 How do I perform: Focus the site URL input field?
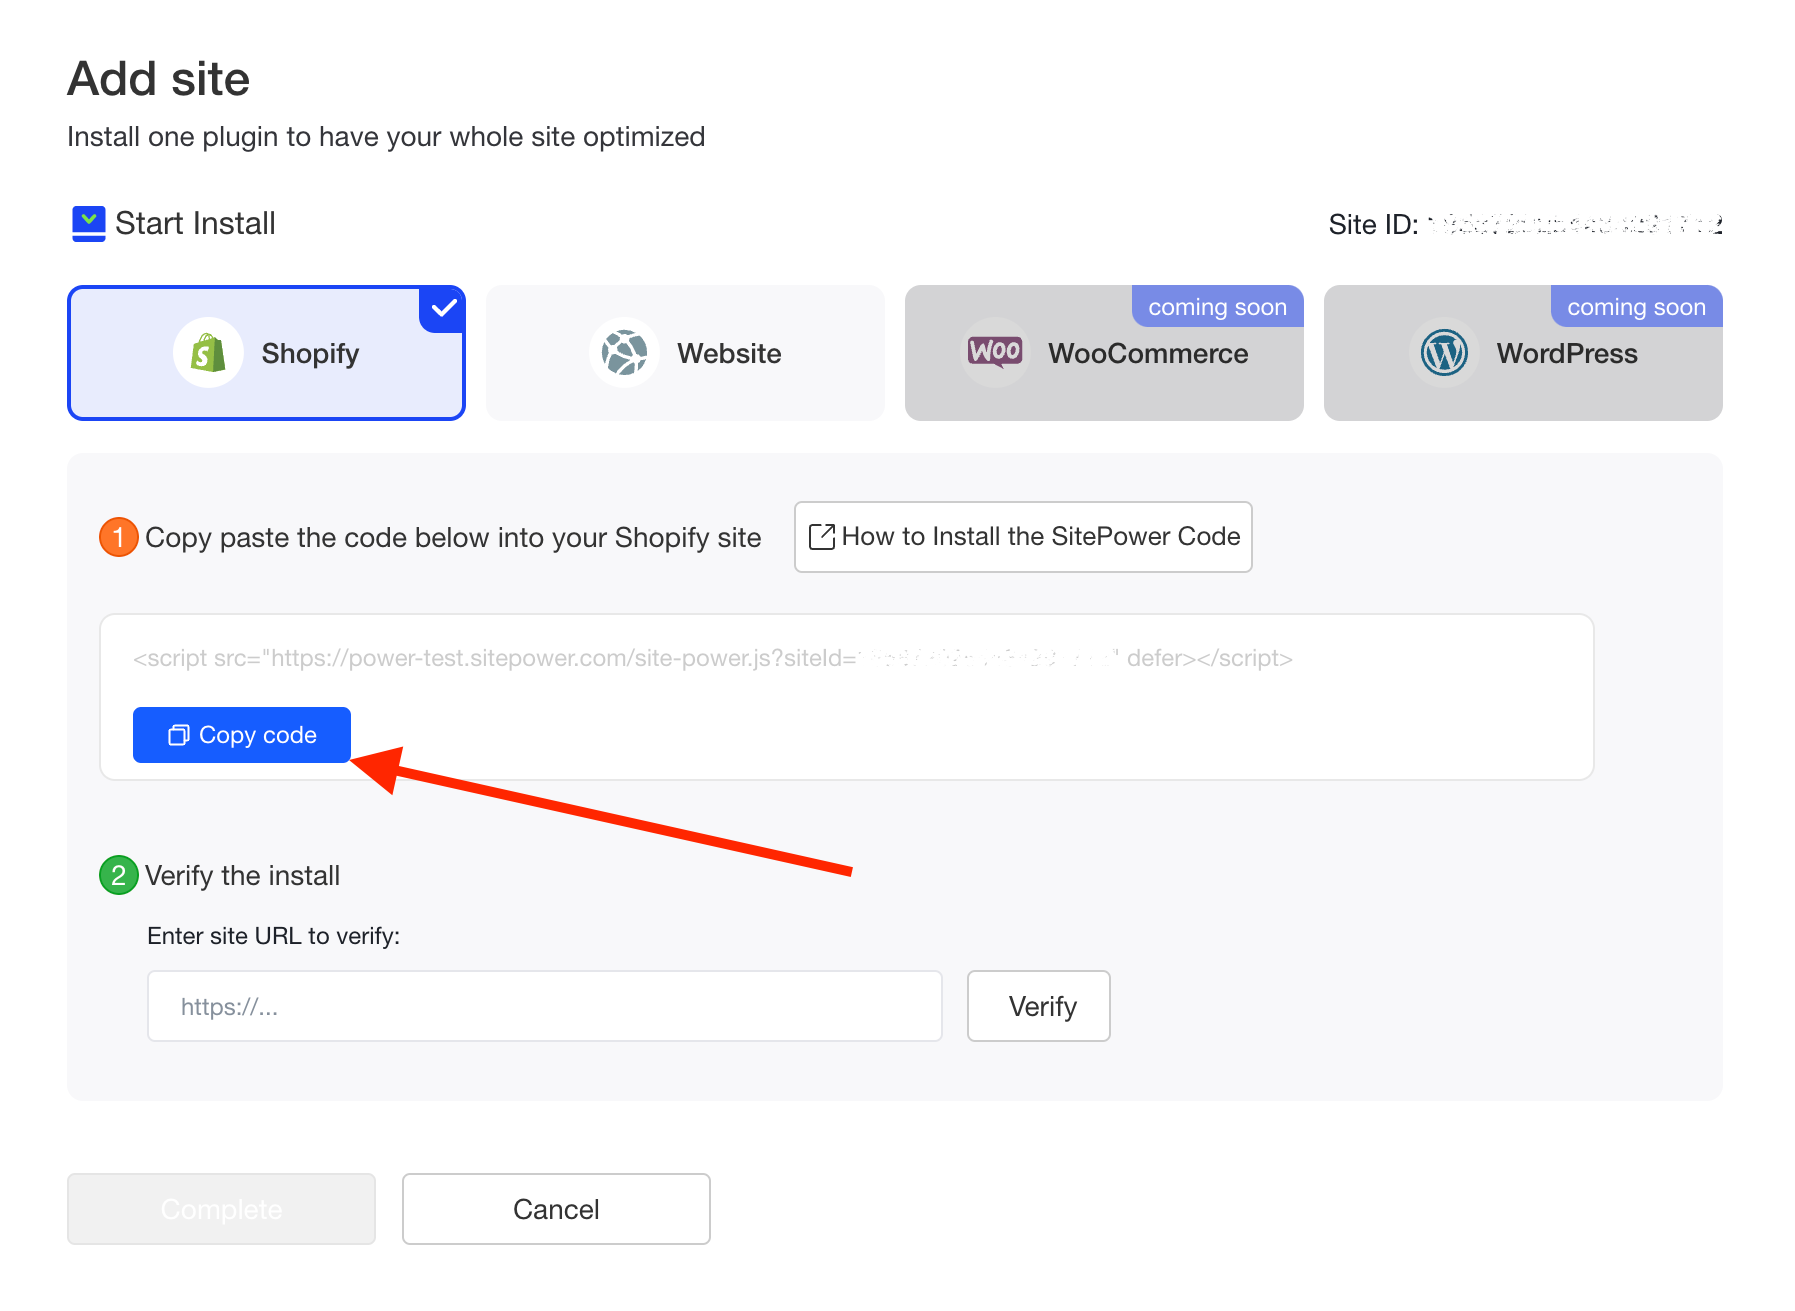tap(544, 1006)
